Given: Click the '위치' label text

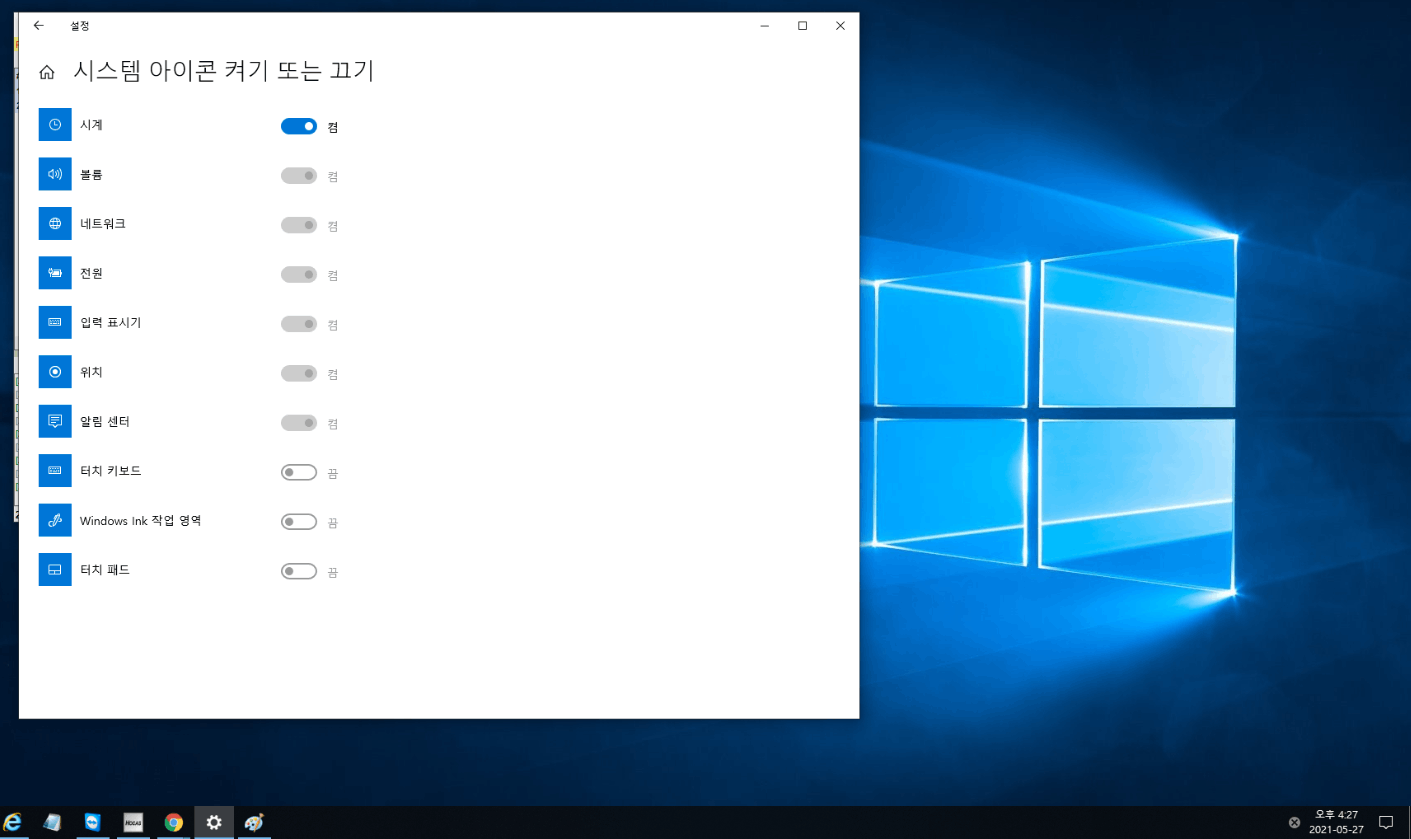Looking at the screenshot, I should [x=91, y=372].
